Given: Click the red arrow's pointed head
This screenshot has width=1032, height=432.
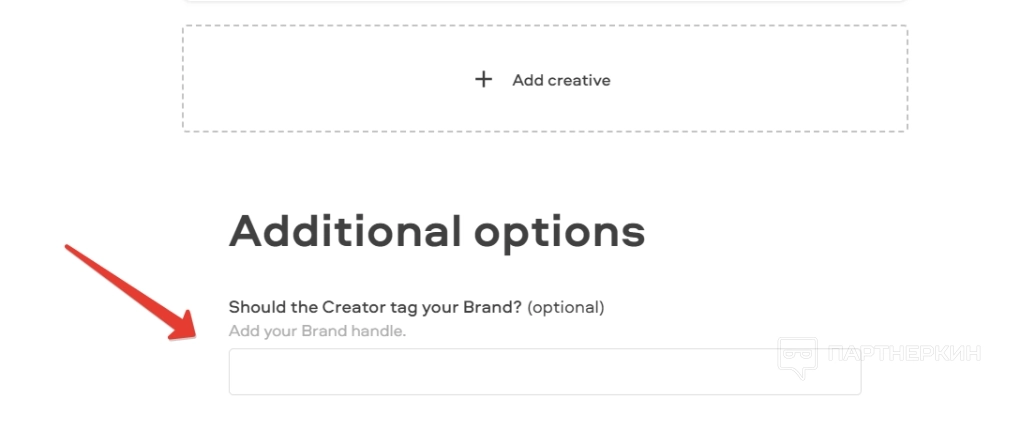Looking at the screenshot, I should tap(183, 331).
